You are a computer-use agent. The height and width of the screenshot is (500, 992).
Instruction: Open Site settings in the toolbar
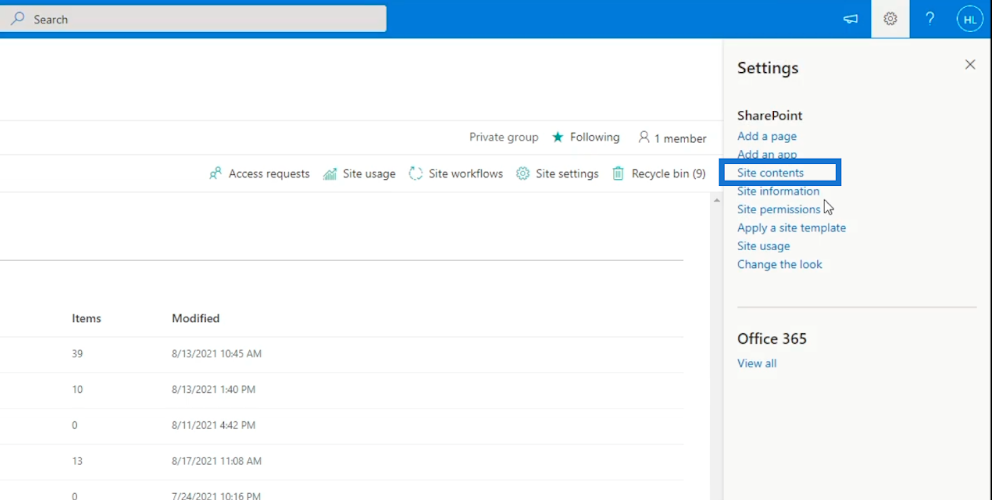557,173
